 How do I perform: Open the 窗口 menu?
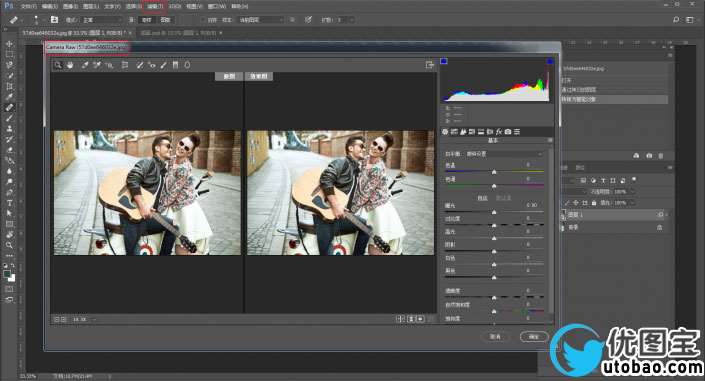pos(217,6)
